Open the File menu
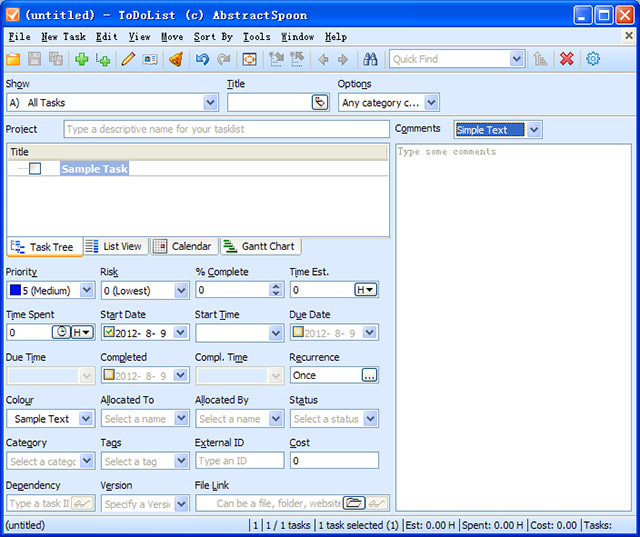640x537 pixels. pyautogui.click(x=19, y=37)
